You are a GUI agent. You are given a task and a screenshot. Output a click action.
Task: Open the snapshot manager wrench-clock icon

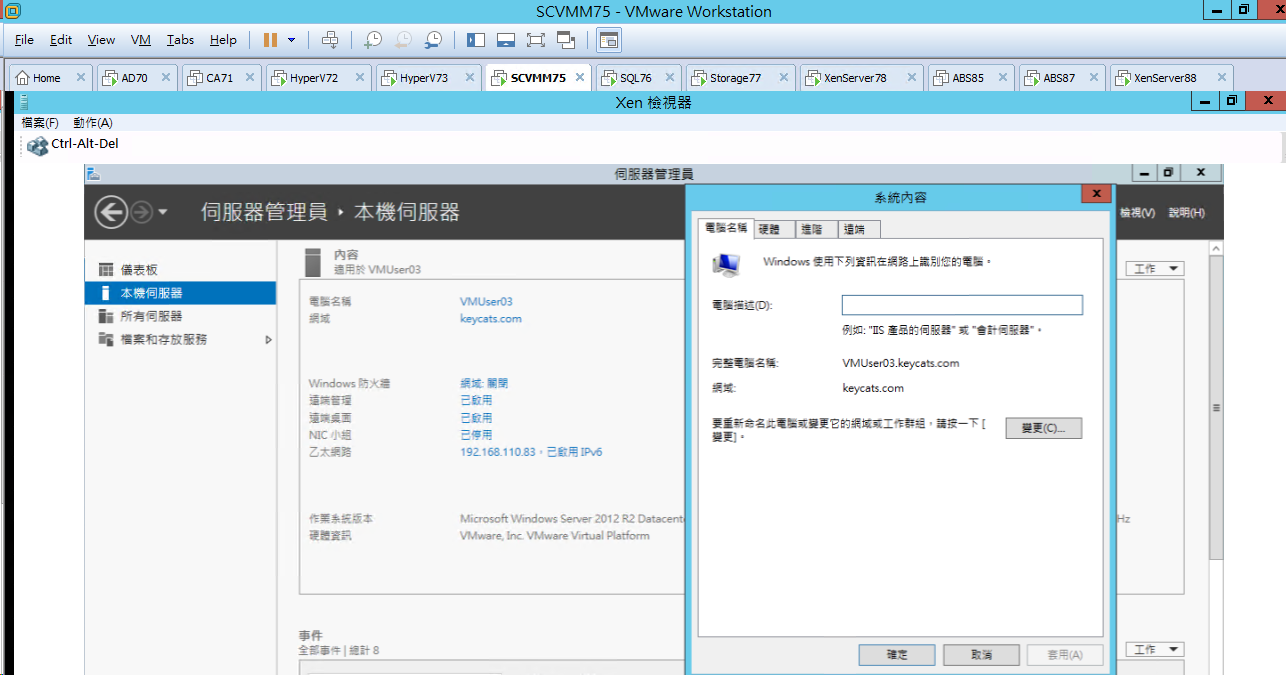point(433,40)
